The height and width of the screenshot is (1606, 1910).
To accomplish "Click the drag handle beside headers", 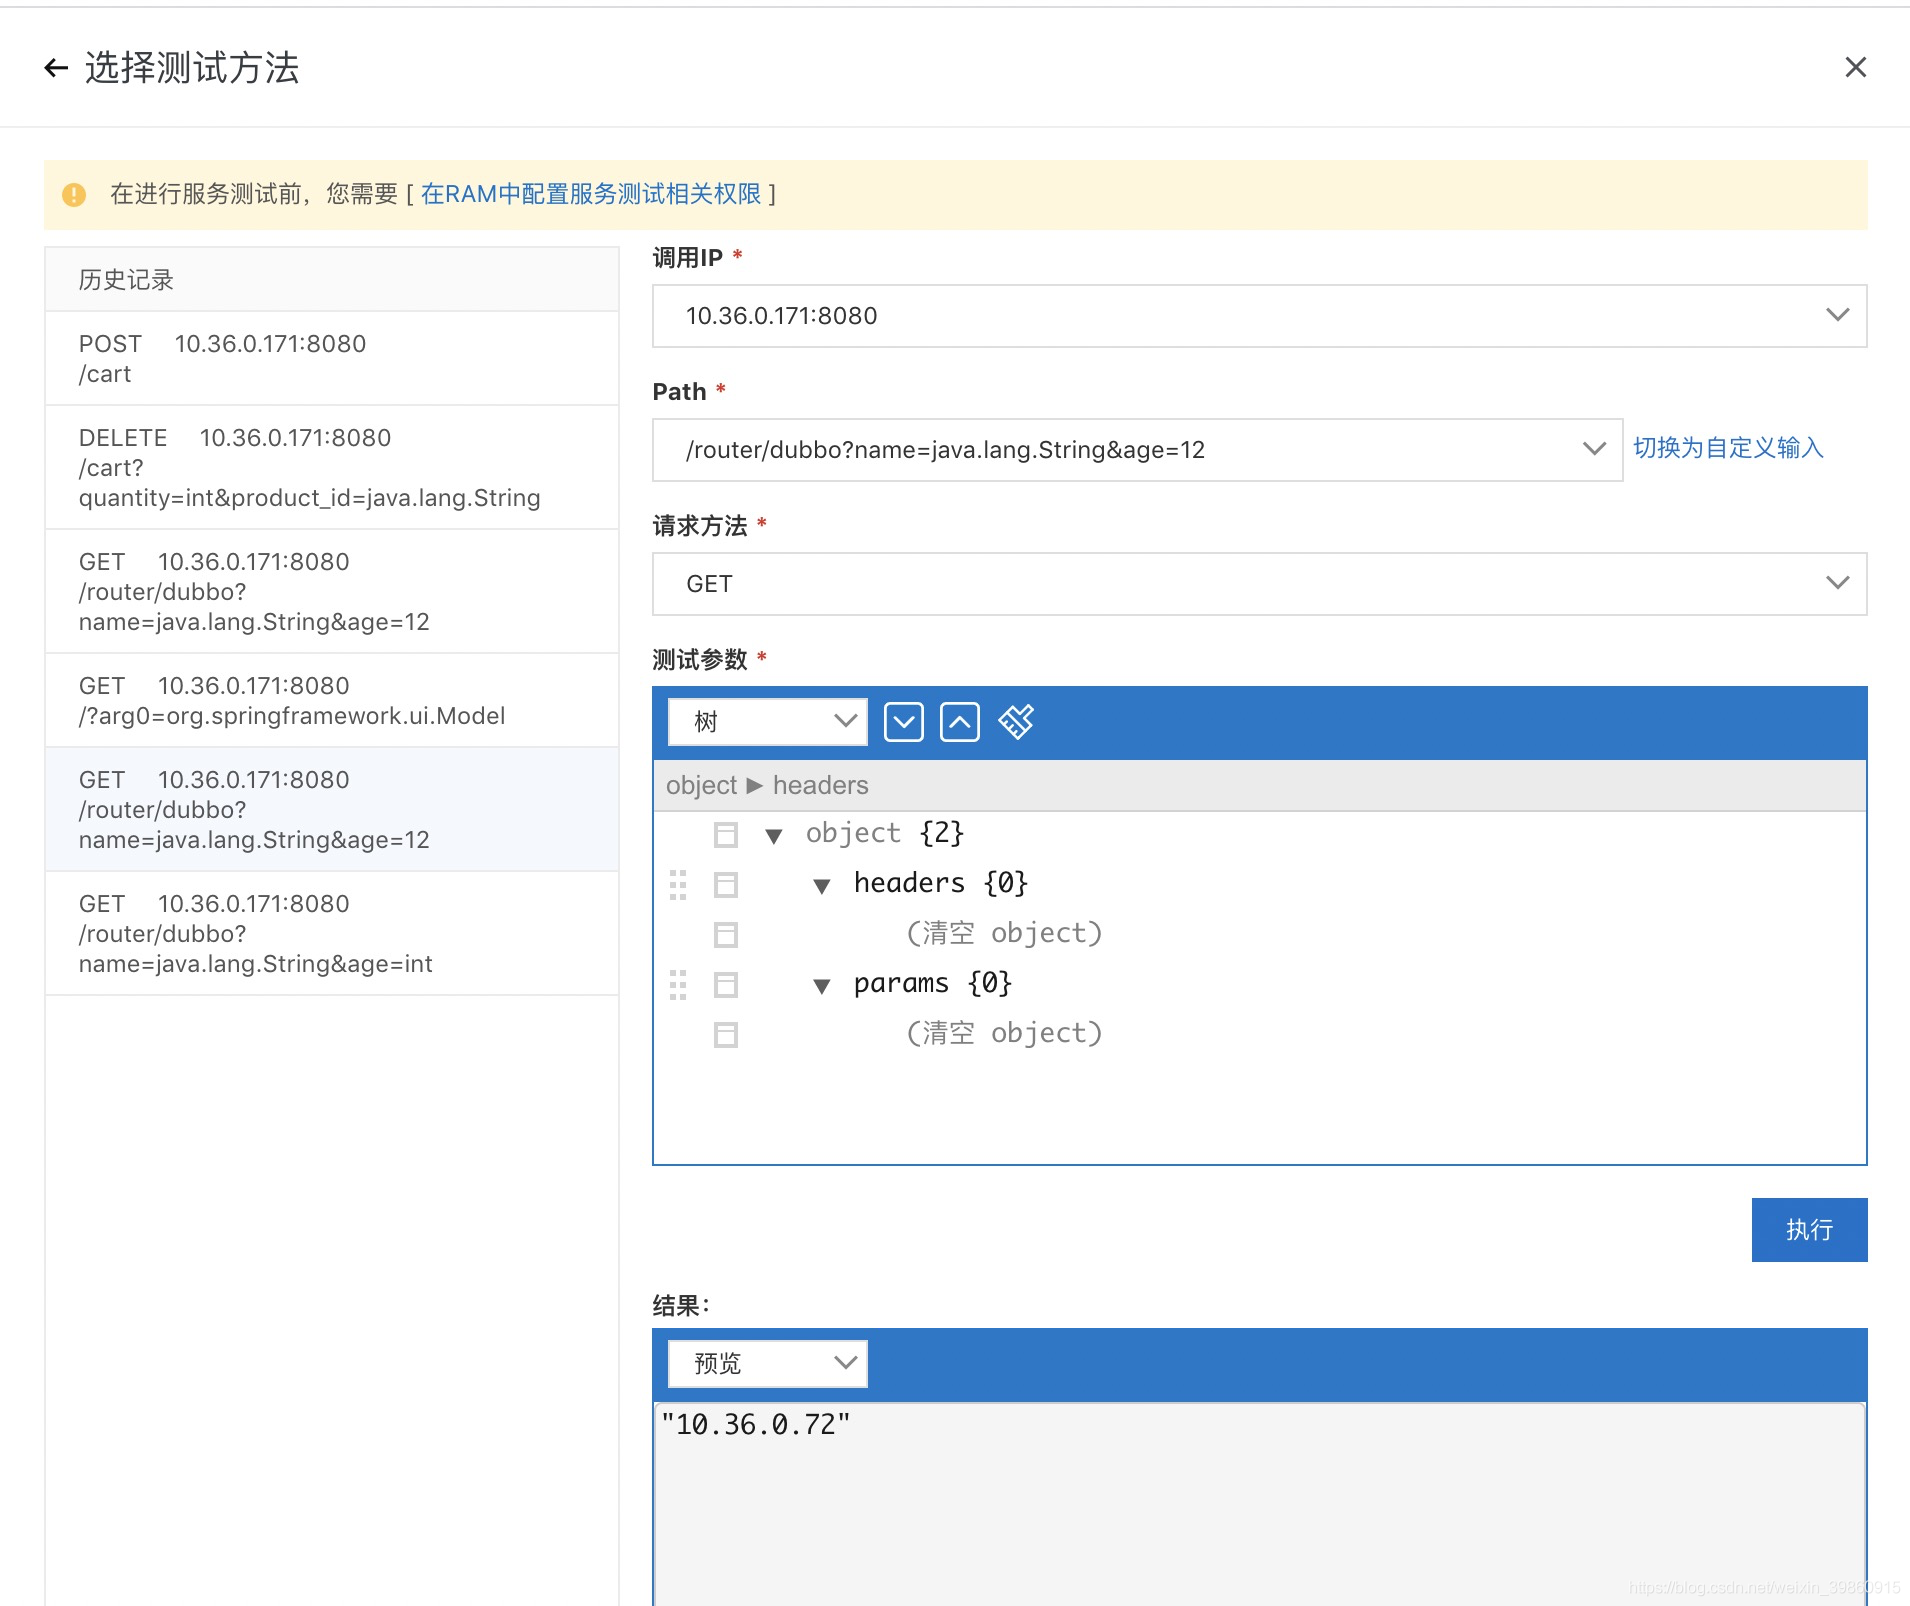I will point(678,884).
